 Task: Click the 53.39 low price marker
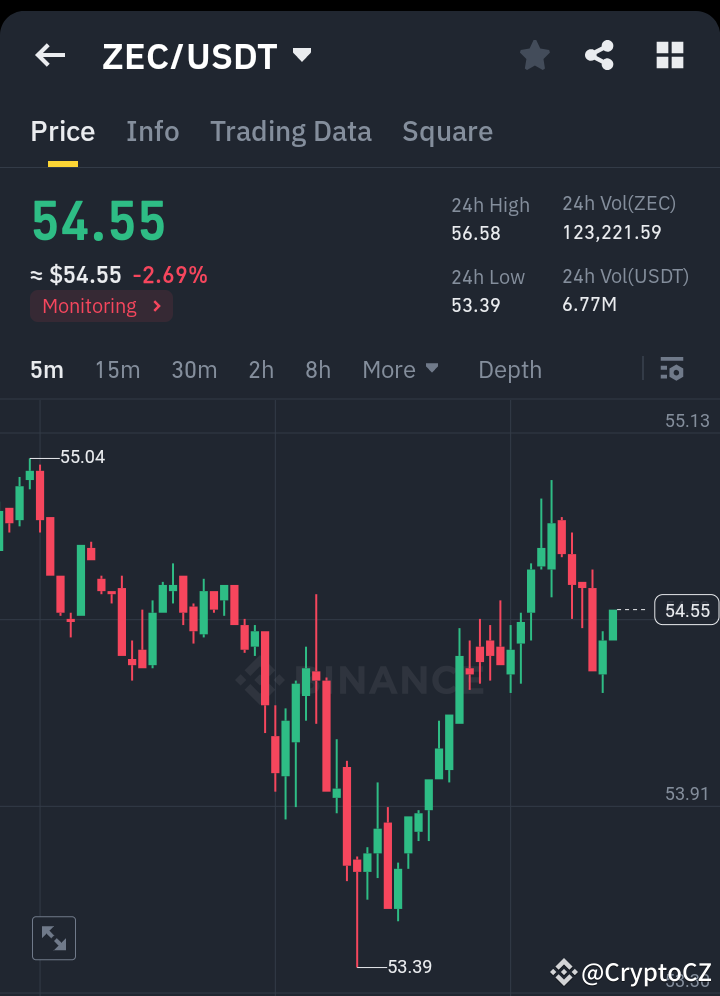410,966
